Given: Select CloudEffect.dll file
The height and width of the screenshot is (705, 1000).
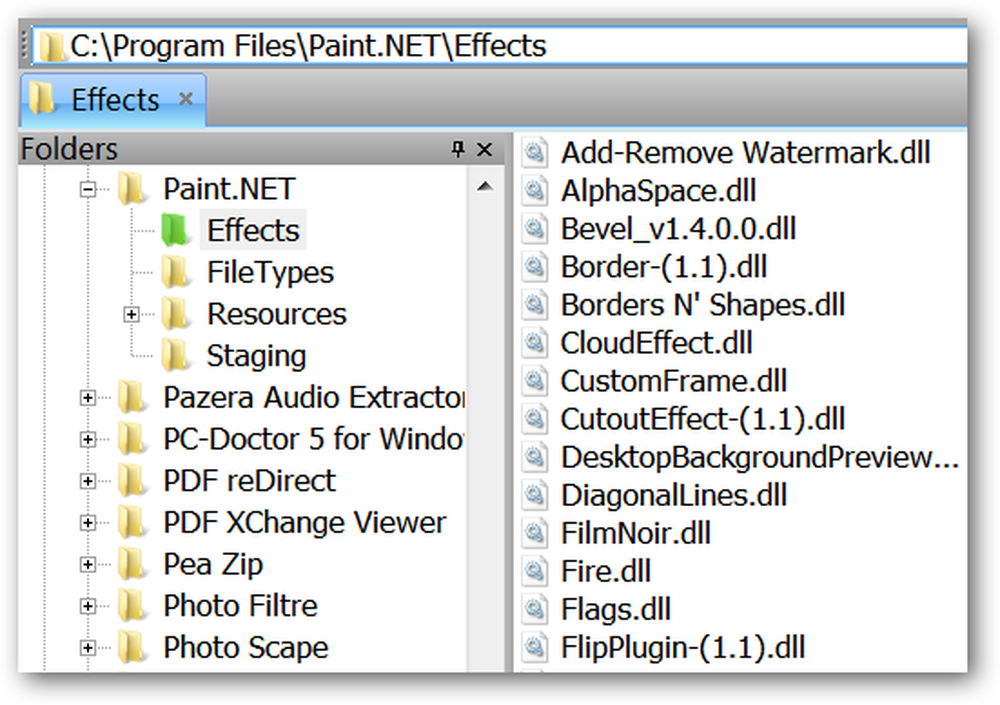Looking at the screenshot, I should [x=656, y=343].
